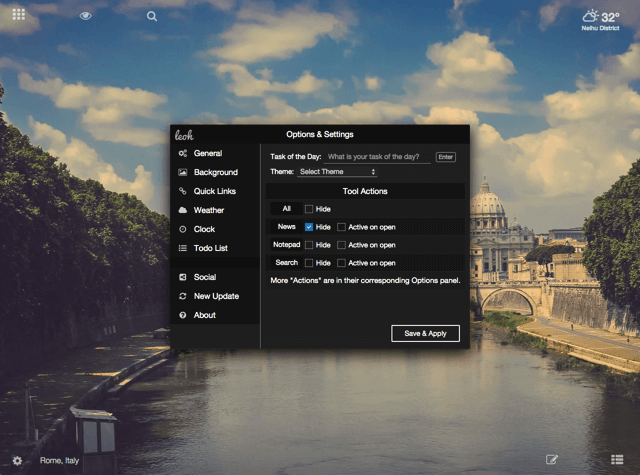Click the General gears icon
Screen dimensions: 640x475
coord(183,153)
